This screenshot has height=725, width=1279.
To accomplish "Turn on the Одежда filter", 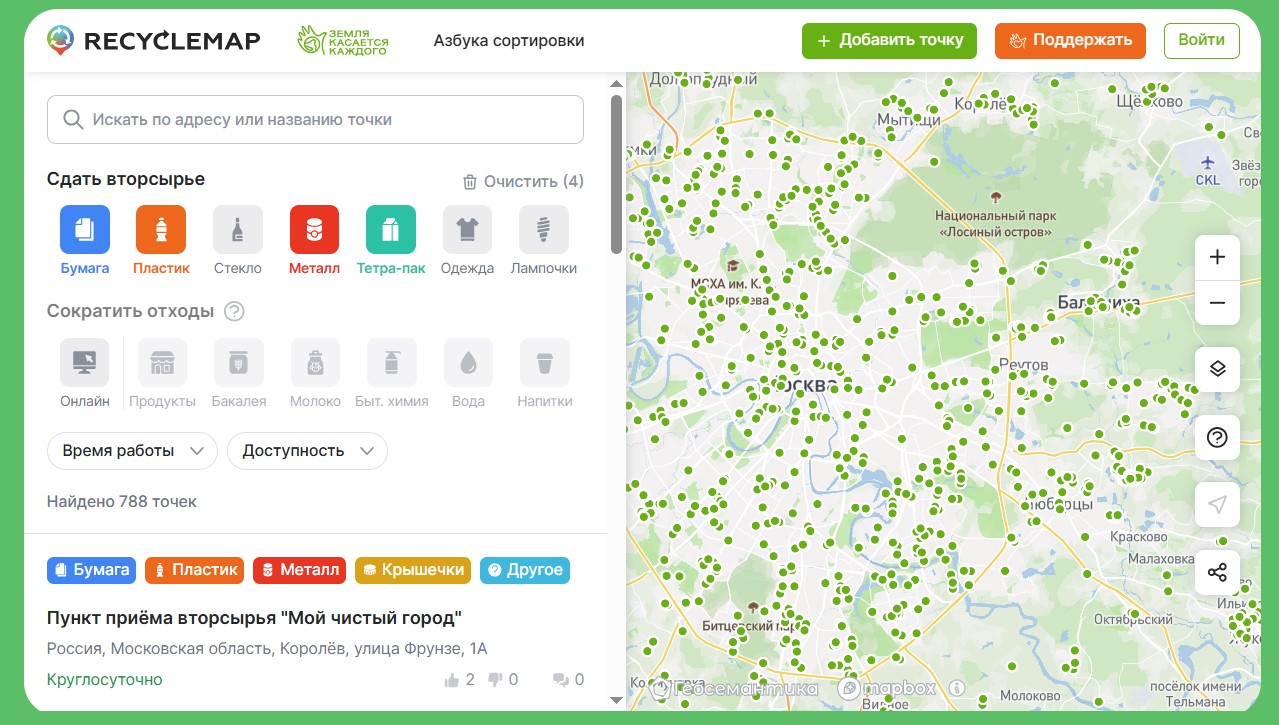I will point(467,230).
